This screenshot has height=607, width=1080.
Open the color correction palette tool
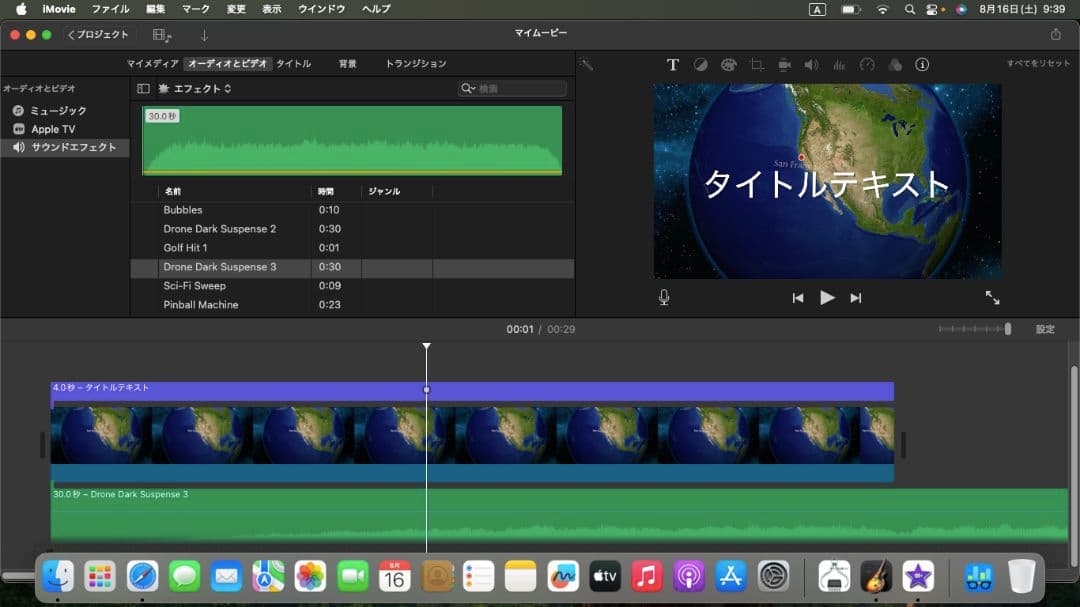728,65
